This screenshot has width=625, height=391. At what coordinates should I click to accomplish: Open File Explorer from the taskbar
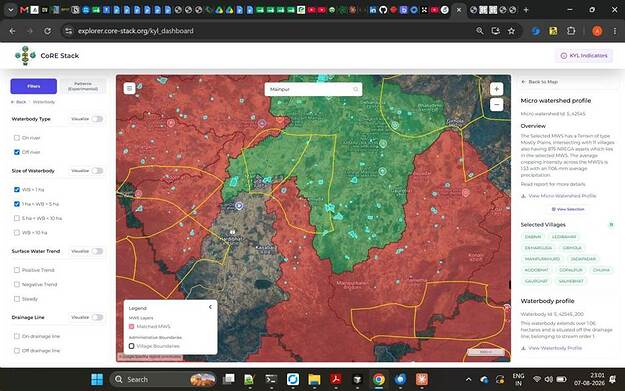[x=314, y=379]
